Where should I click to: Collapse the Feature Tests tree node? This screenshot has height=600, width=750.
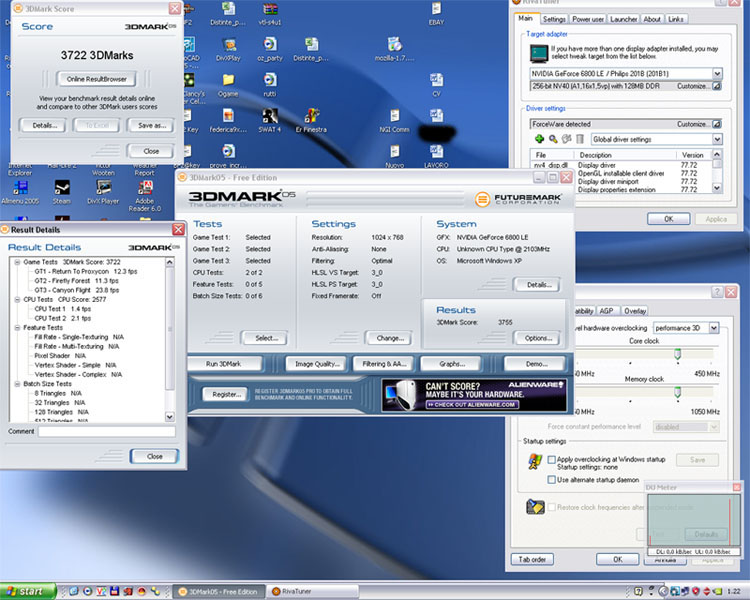(17, 328)
